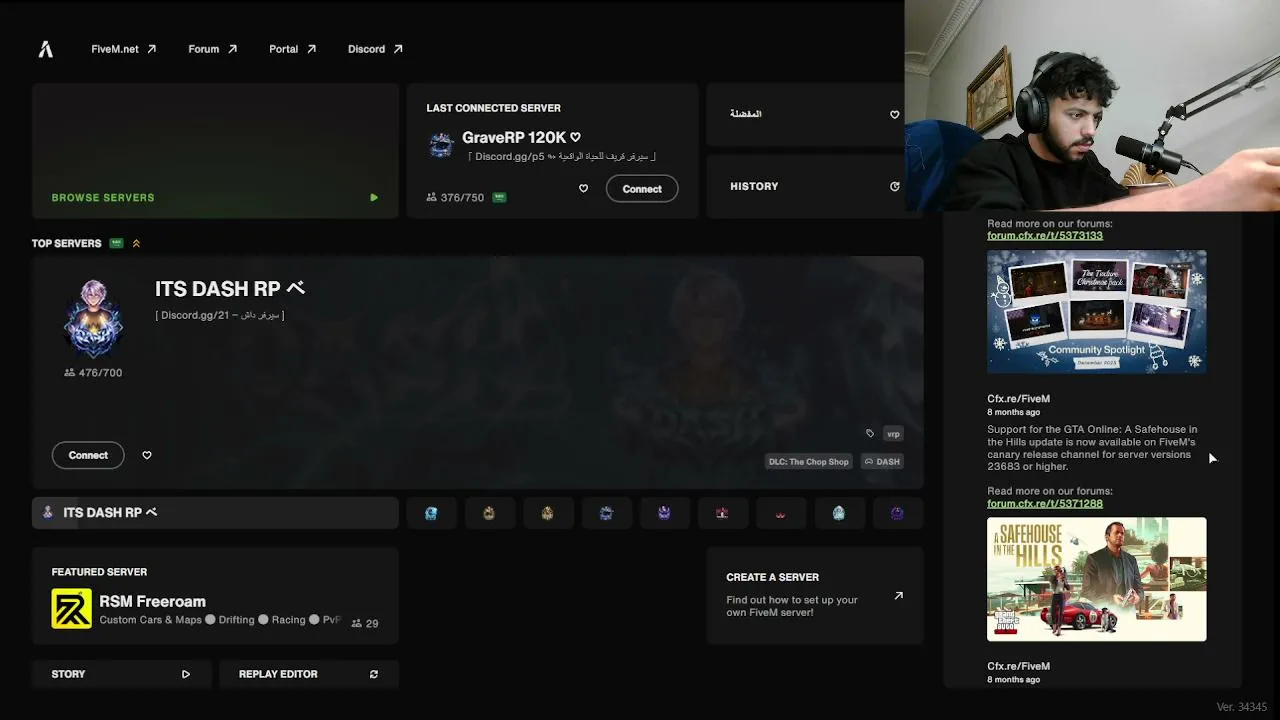
Task: Click the Cfx.re/FiveM author below Safehouse image
Action: coord(1019,666)
